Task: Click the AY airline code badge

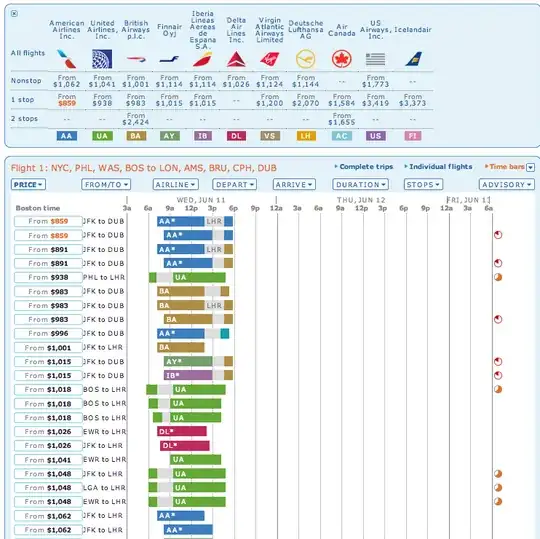Action: 169,136
